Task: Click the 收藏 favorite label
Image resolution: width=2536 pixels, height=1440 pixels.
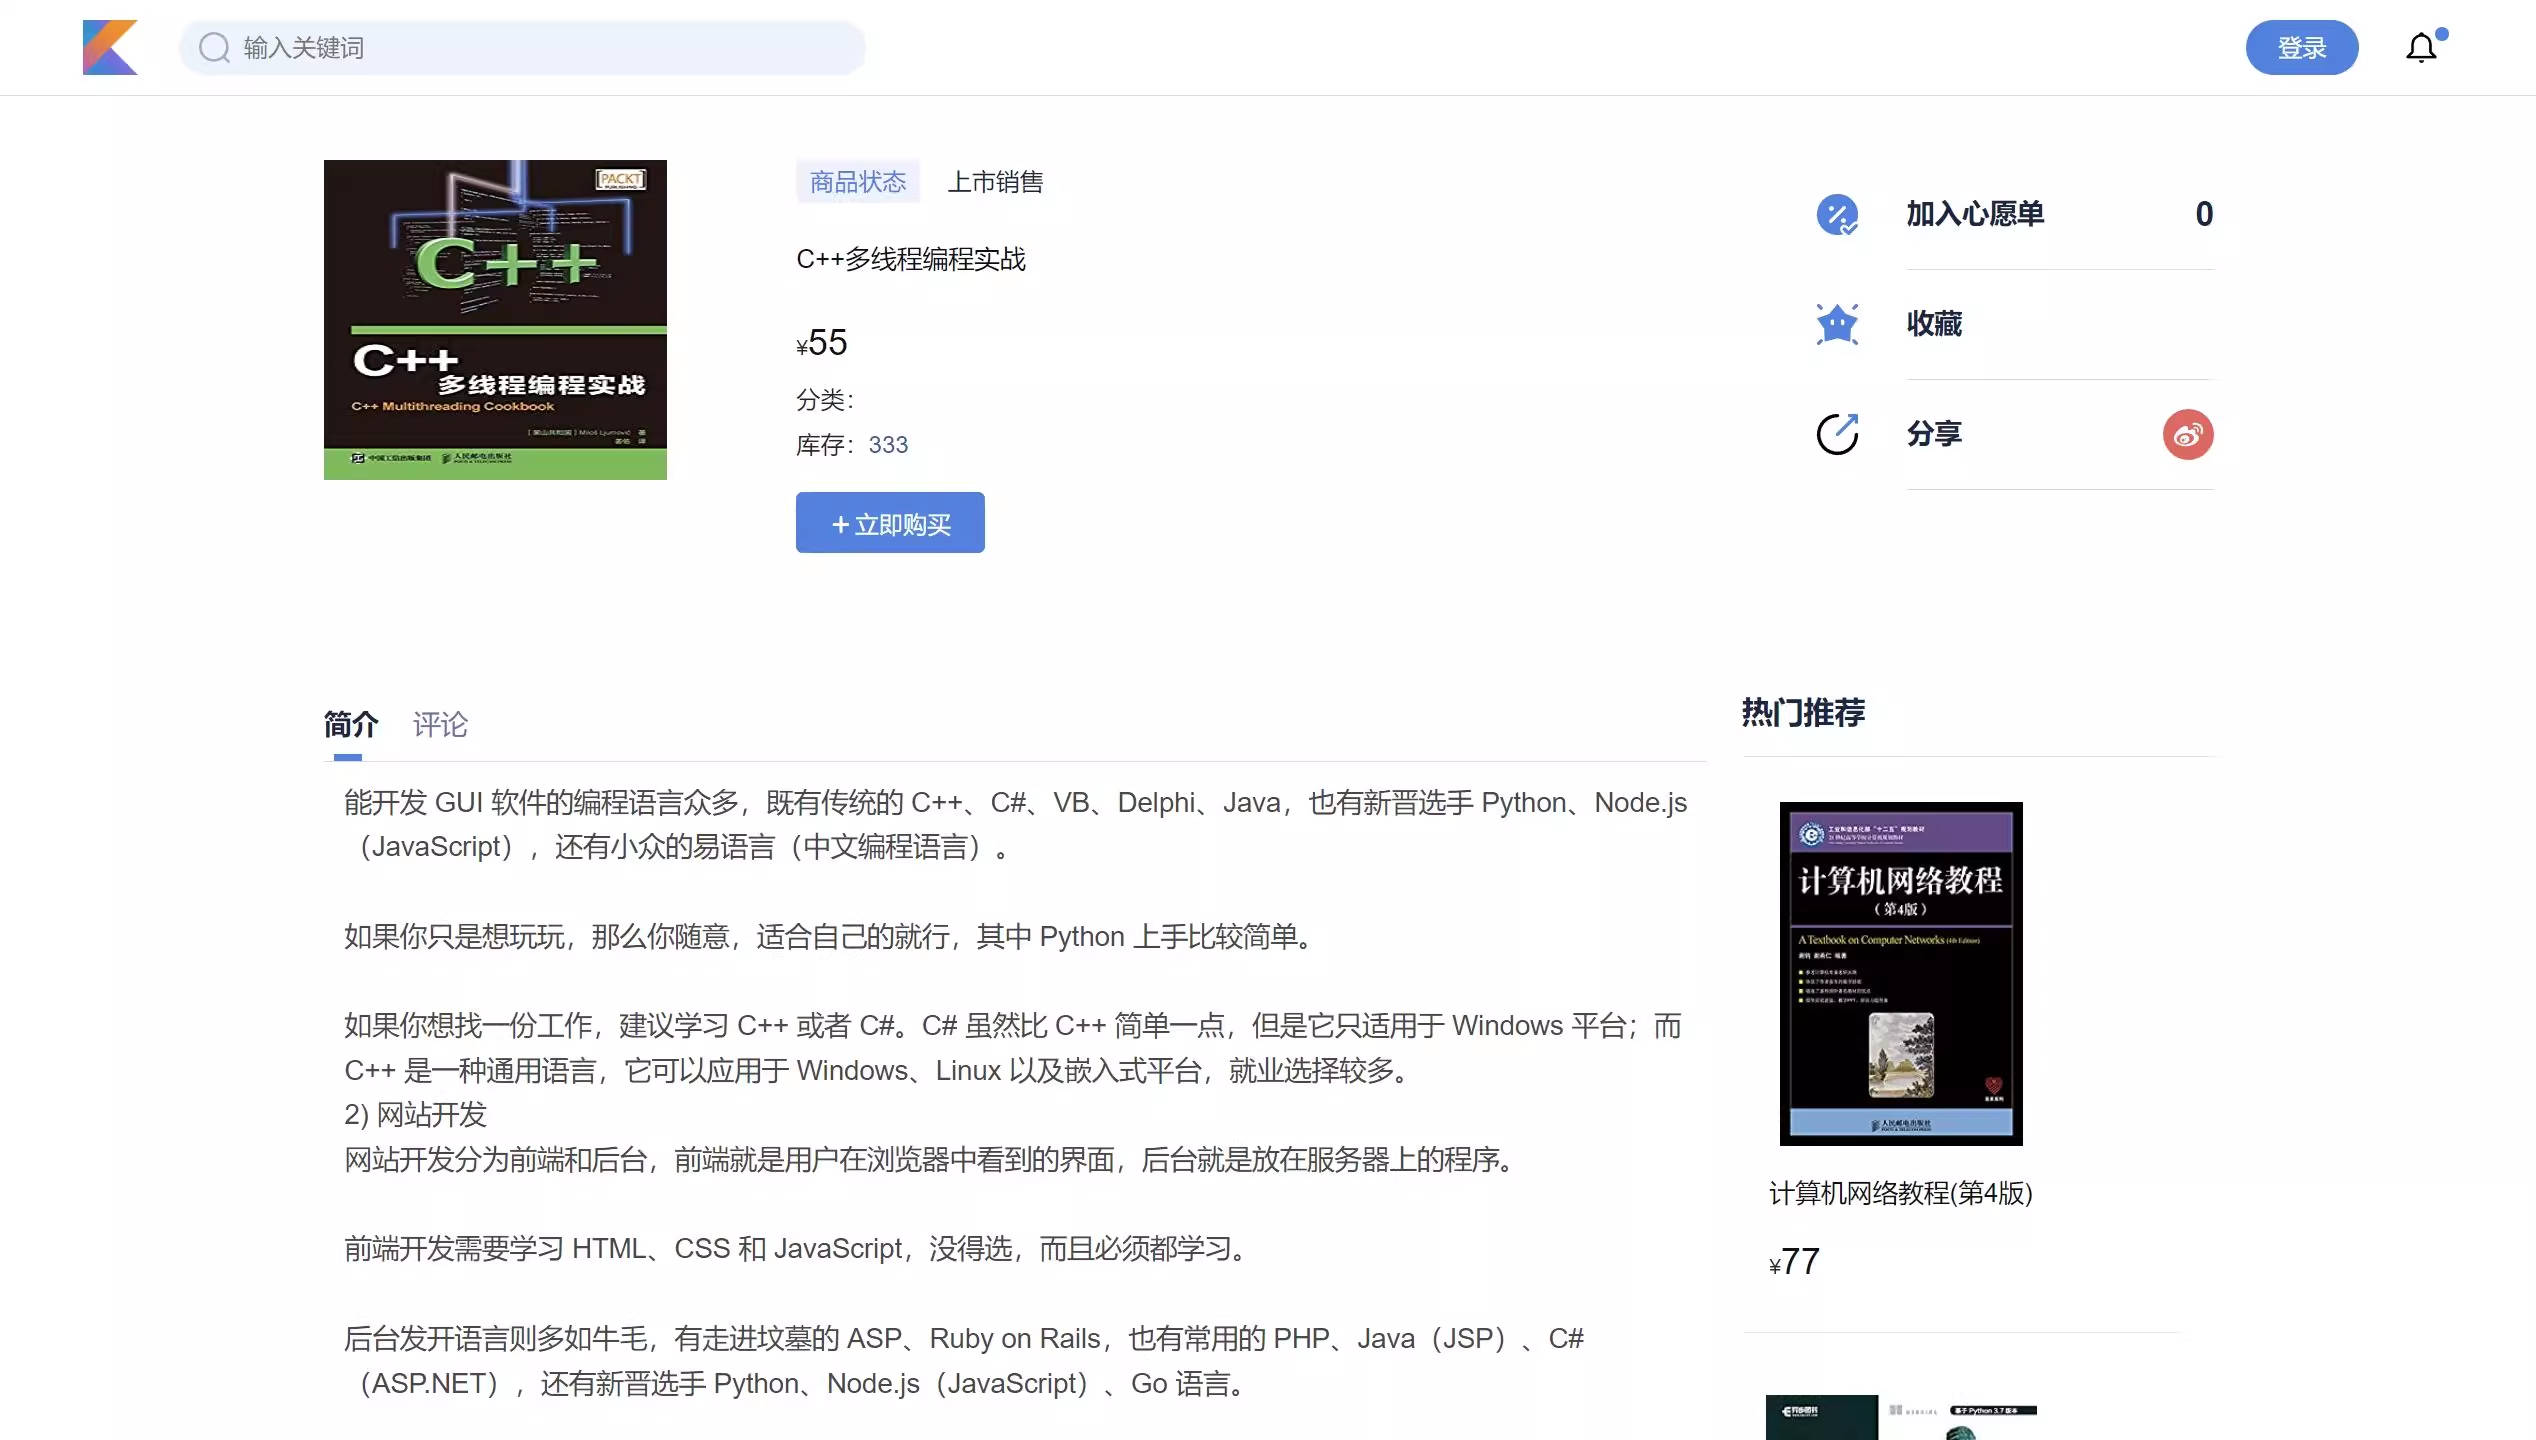Action: [1934, 324]
